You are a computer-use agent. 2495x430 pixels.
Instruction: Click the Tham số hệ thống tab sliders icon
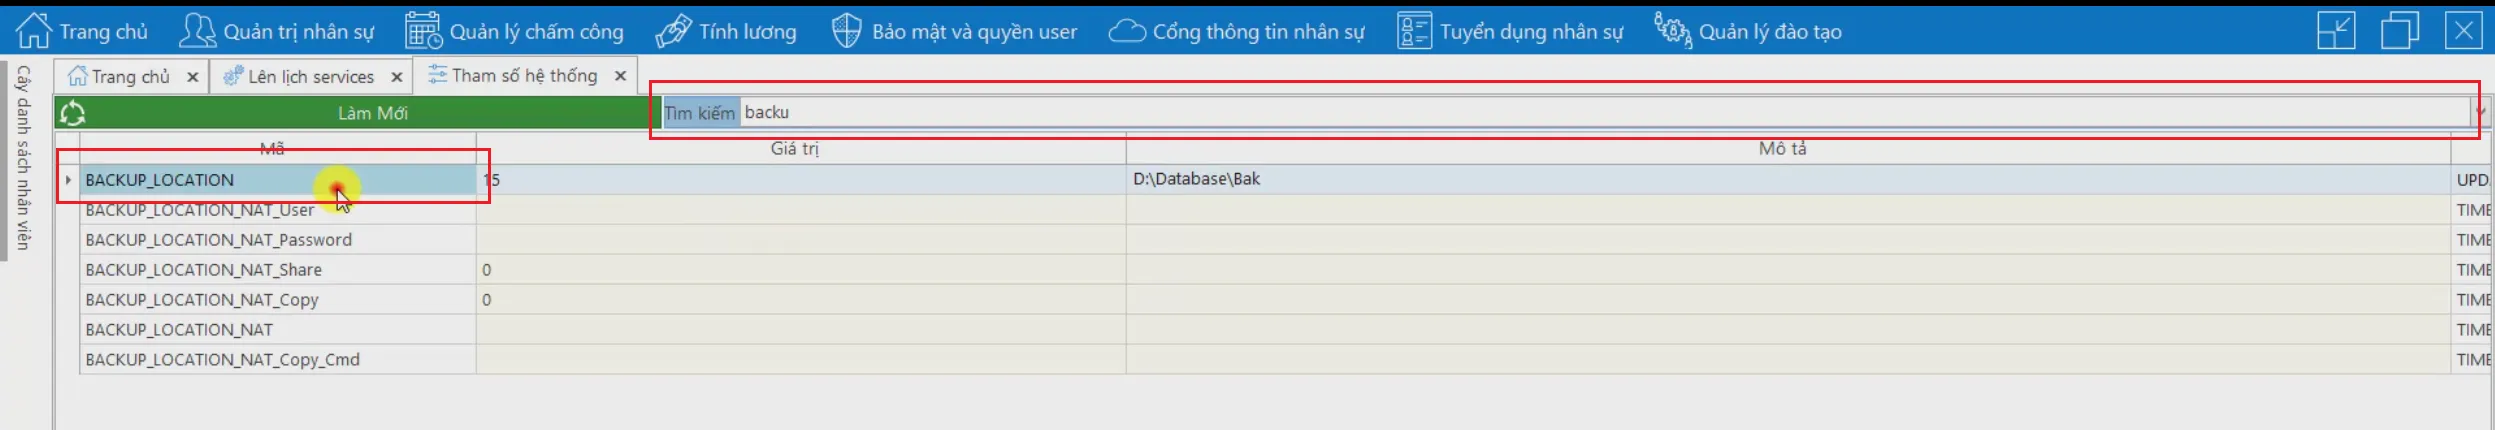coord(437,75)
